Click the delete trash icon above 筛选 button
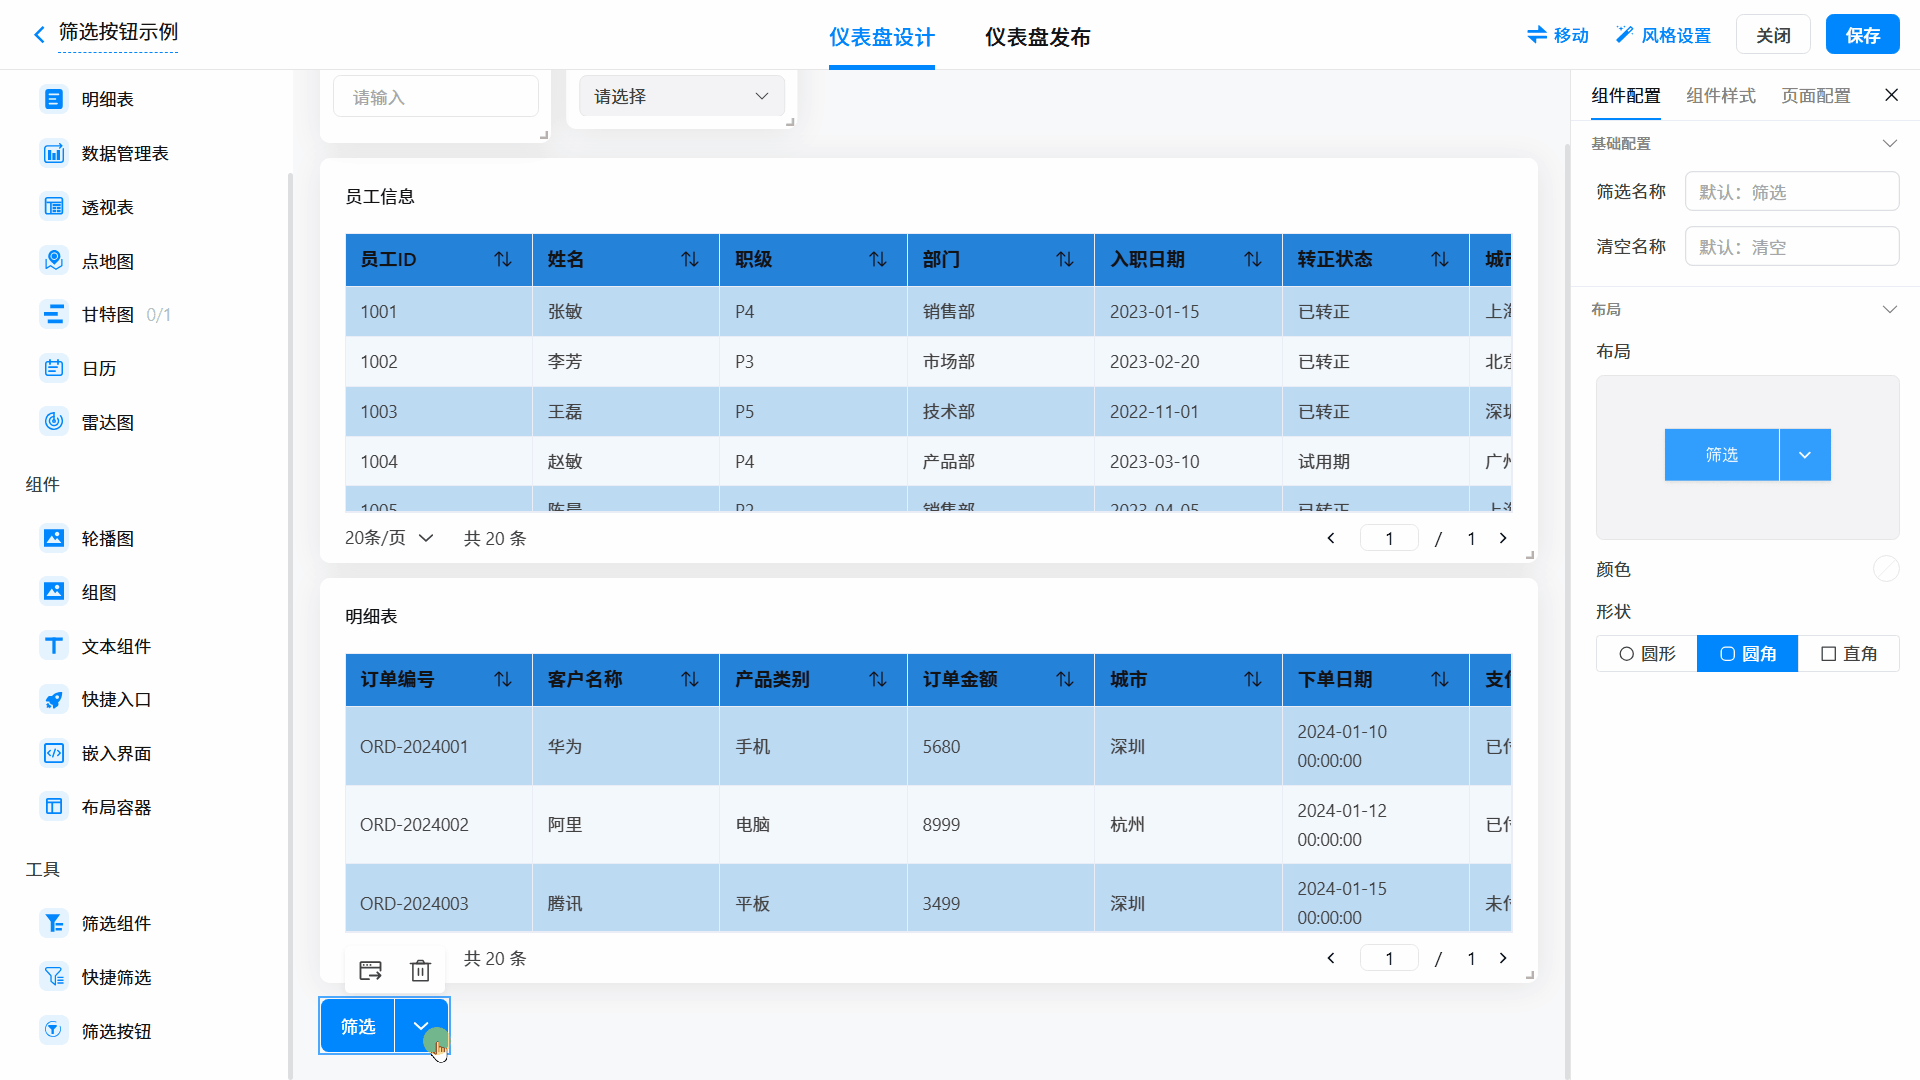Screen dimensions: 1920x1080 coord(420,970)
